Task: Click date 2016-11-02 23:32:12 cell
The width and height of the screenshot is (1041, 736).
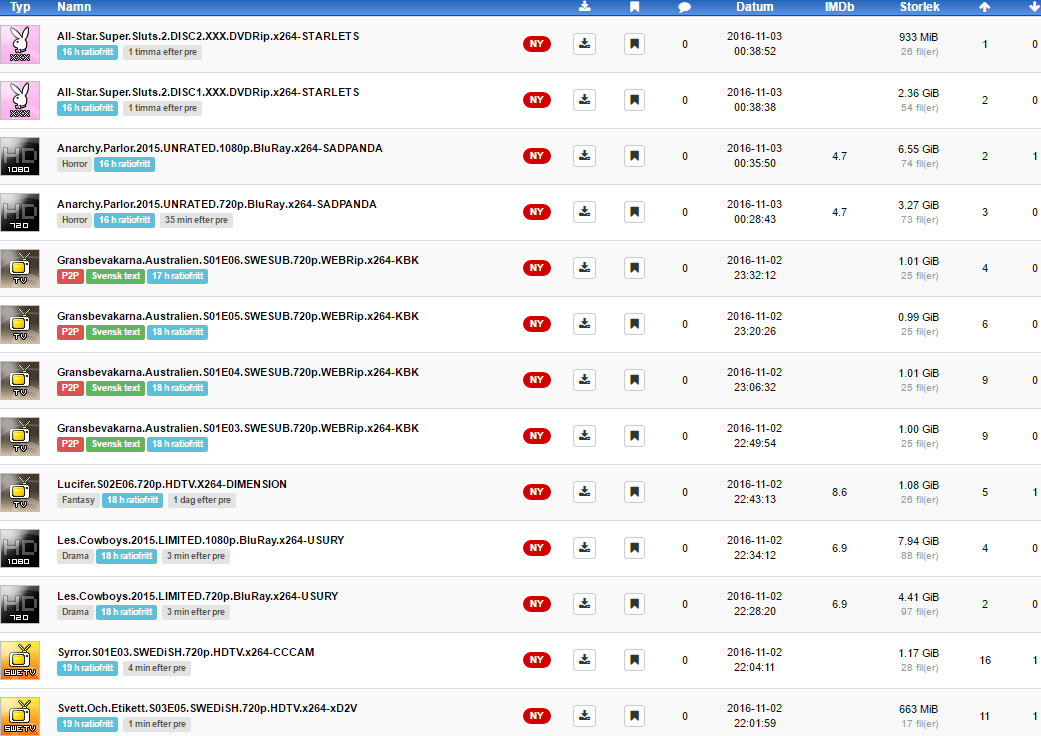Action: pos(755,267)
